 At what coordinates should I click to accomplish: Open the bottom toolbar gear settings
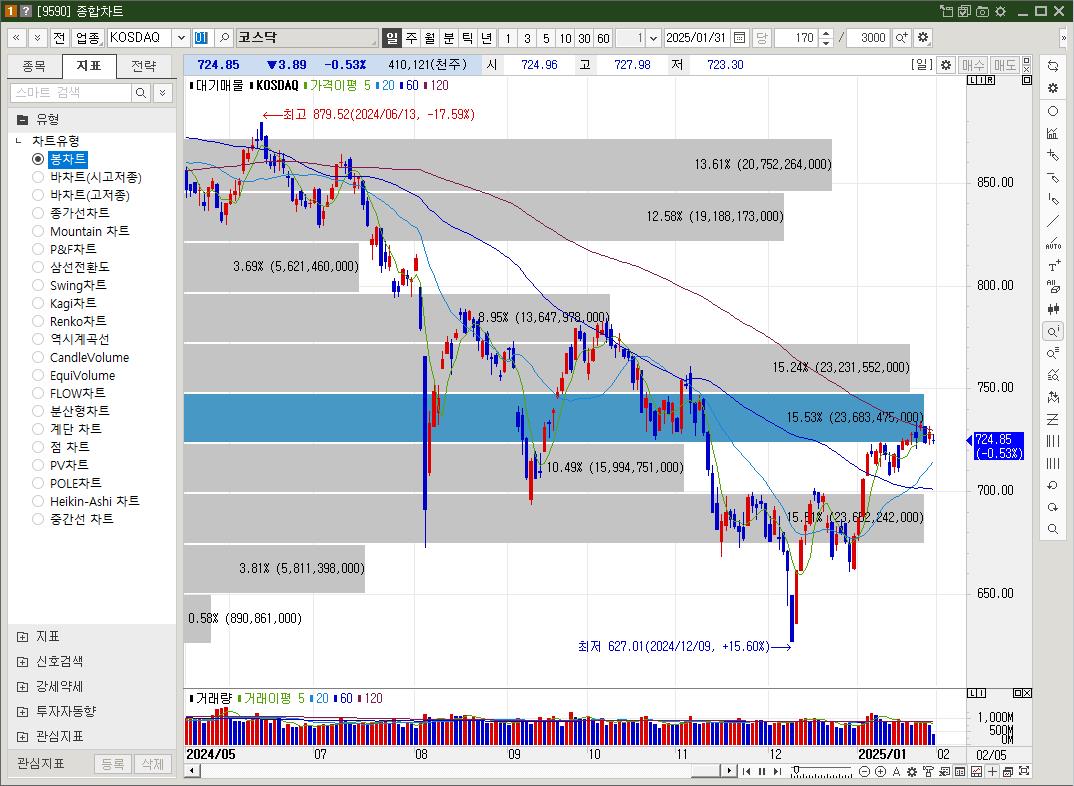point(912,772)
